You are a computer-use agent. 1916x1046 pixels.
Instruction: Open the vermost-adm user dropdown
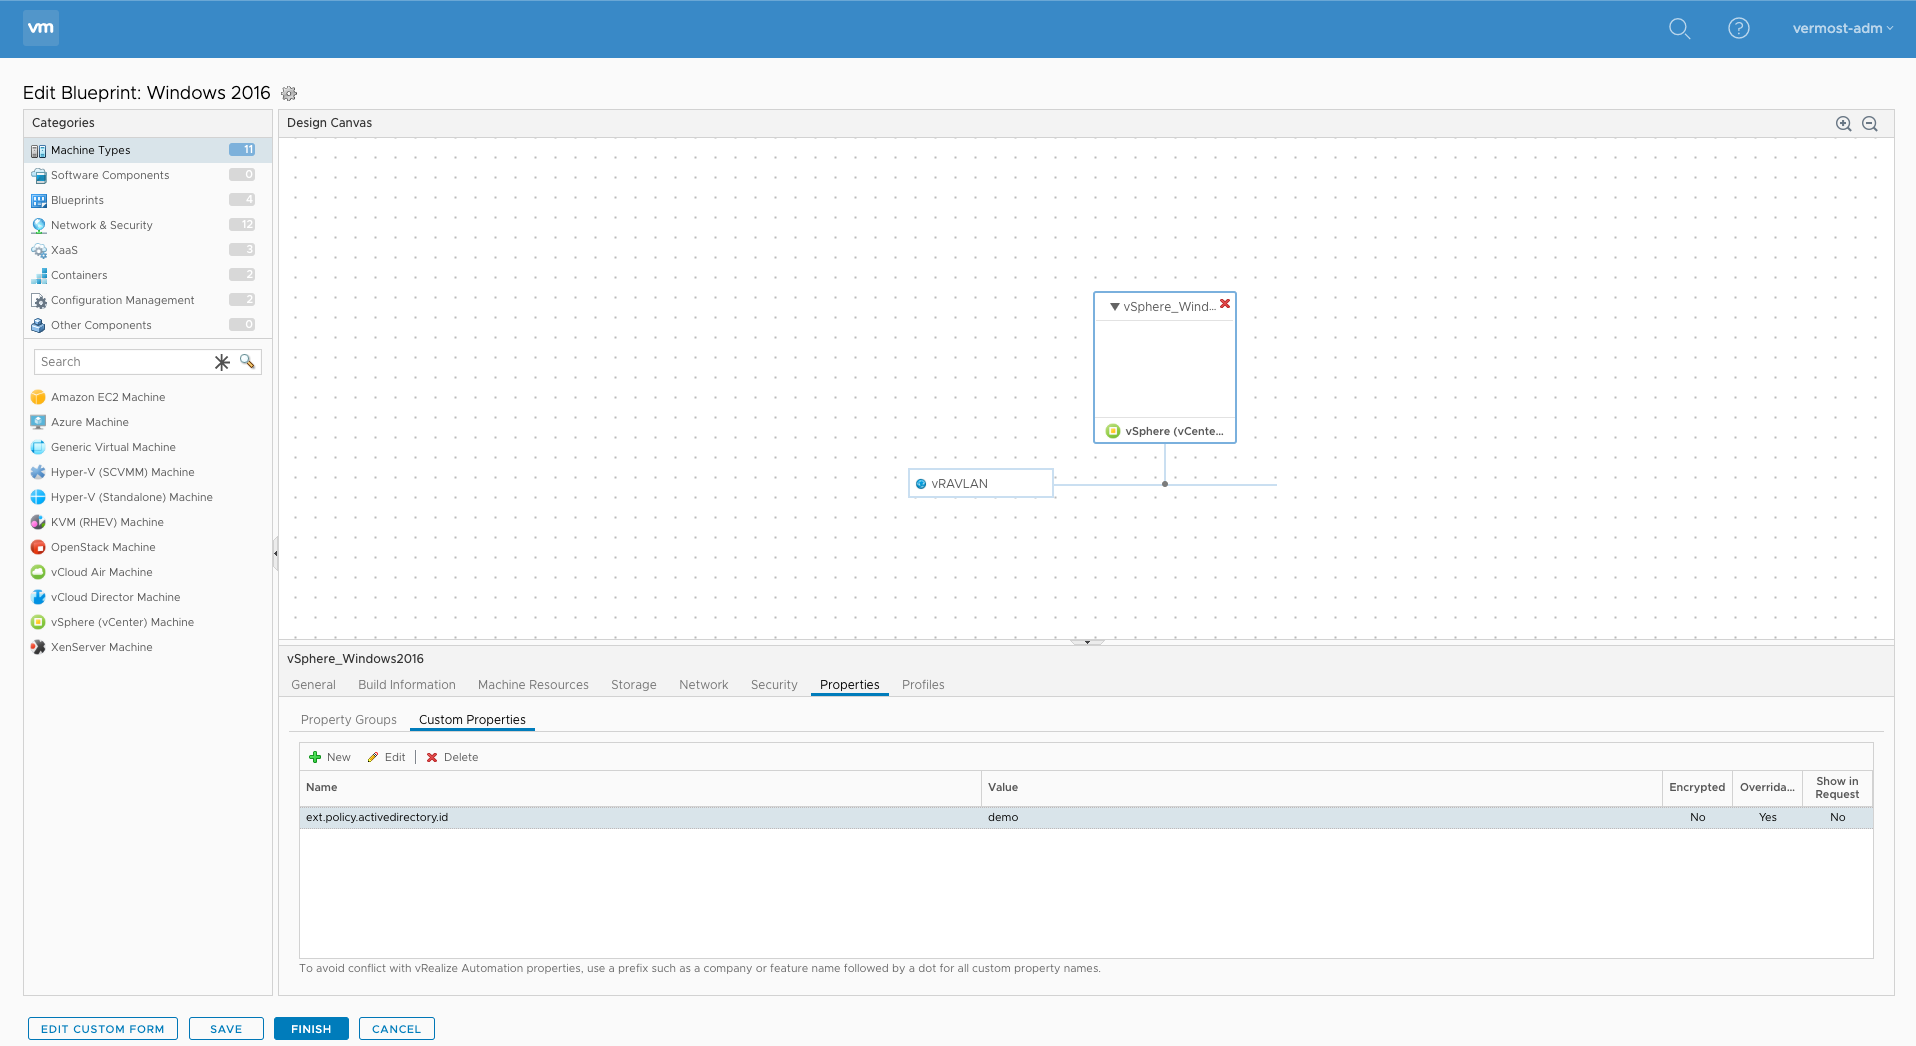(1842, 29)
